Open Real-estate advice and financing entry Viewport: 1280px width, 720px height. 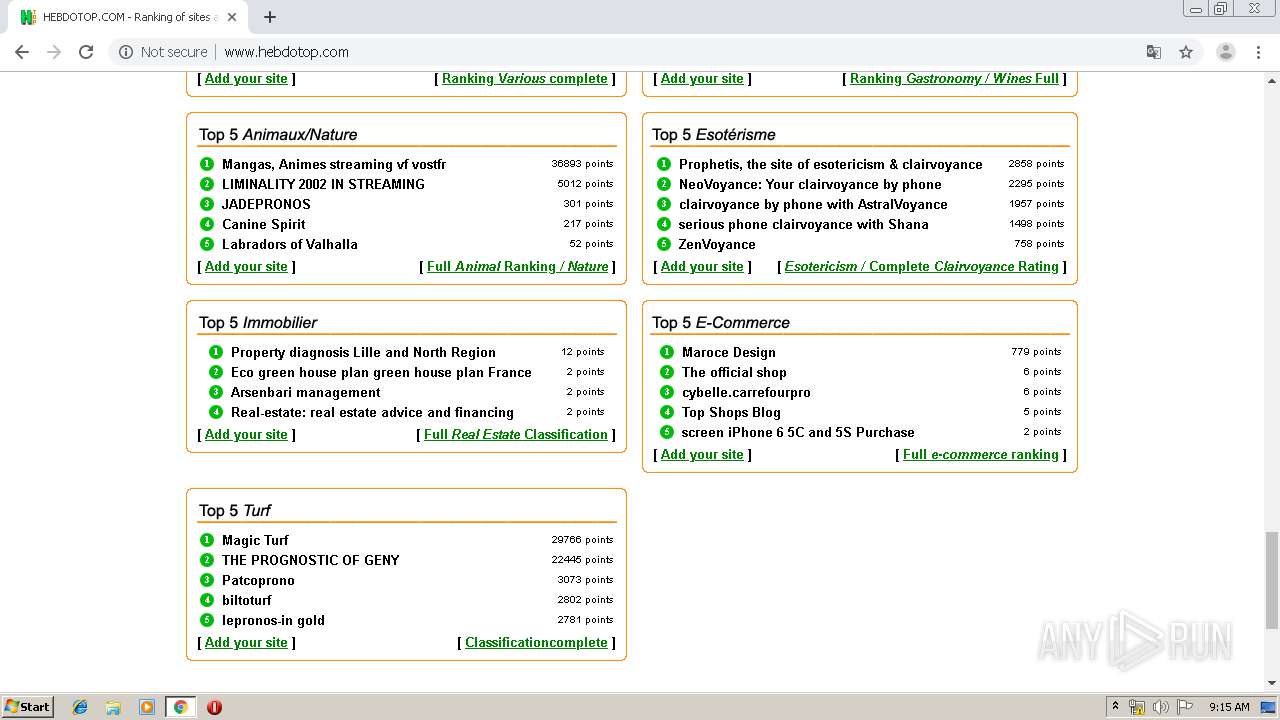click(x=372, y=412)
